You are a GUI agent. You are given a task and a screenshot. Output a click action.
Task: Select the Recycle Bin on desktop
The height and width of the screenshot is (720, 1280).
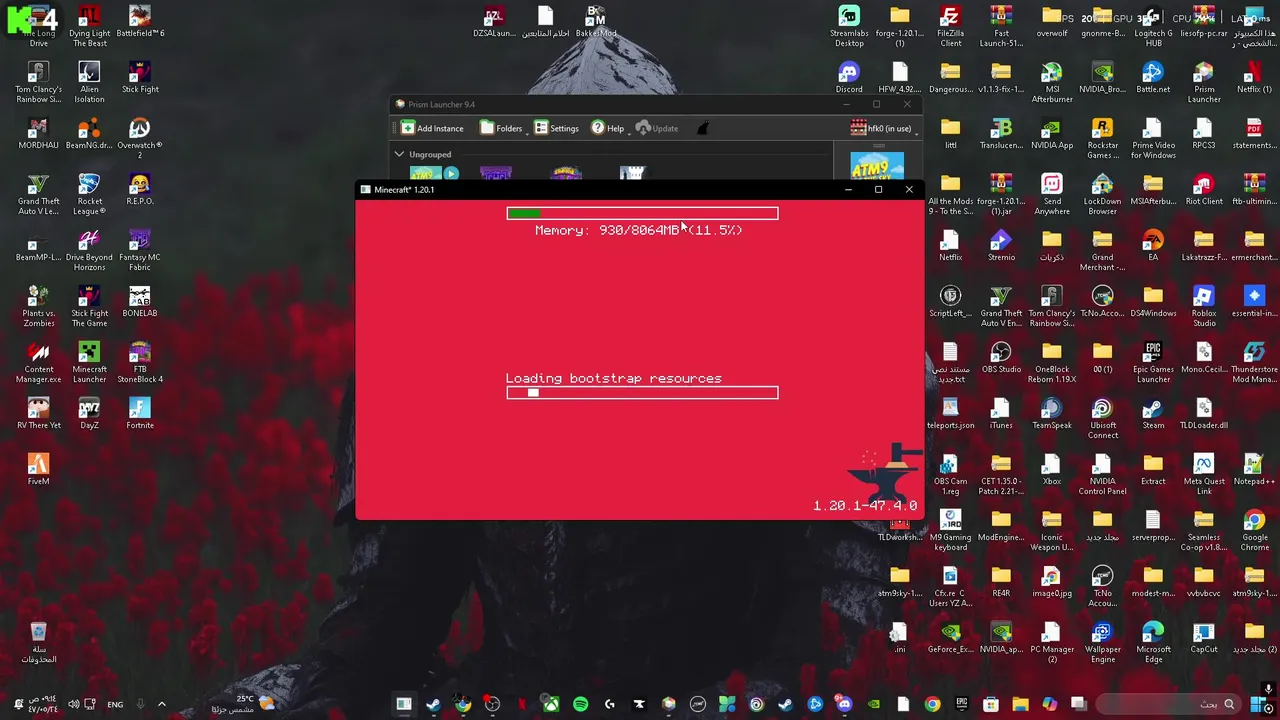(38, 643)
